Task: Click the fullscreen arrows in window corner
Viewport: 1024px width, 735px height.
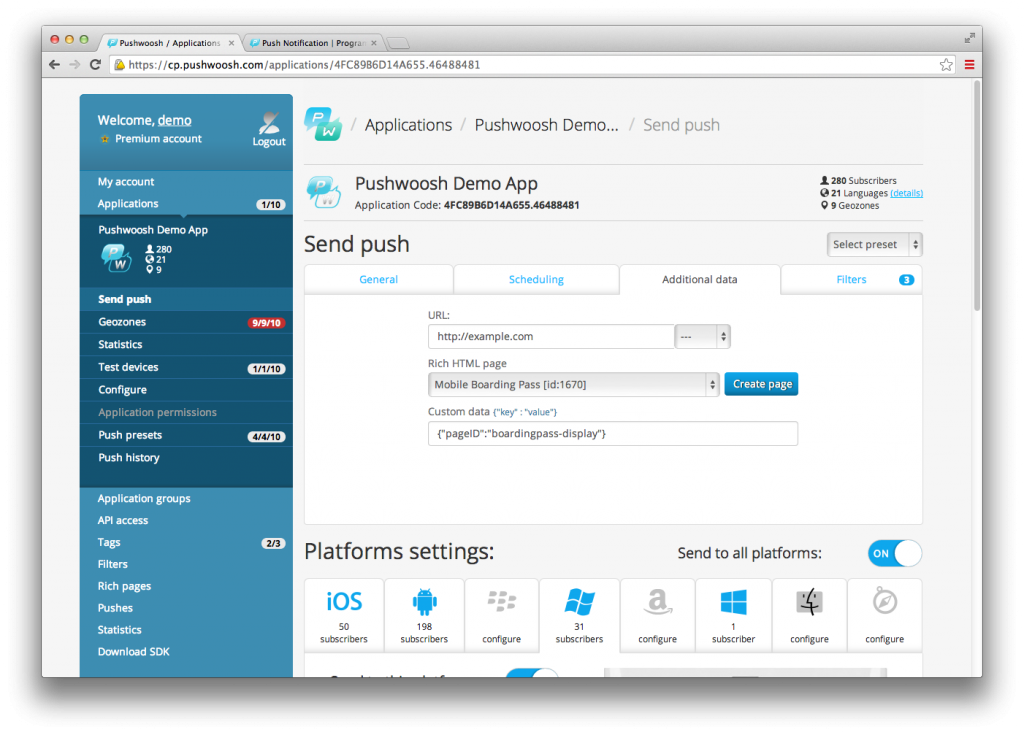Action: coord(970,39)
